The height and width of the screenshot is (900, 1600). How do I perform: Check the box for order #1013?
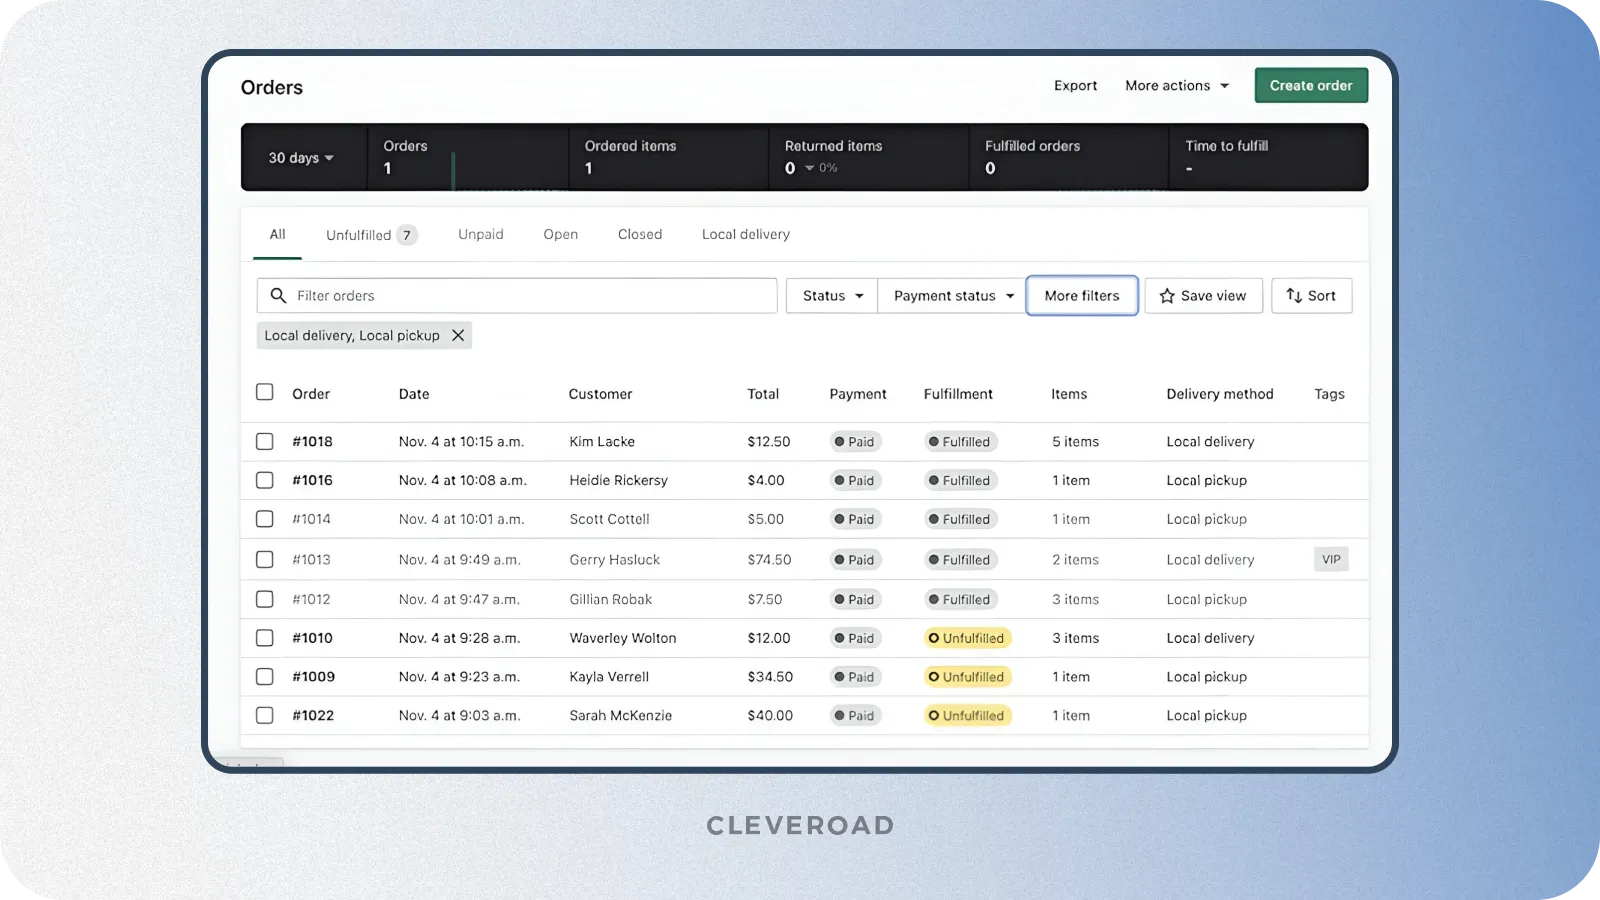(265, 560)
